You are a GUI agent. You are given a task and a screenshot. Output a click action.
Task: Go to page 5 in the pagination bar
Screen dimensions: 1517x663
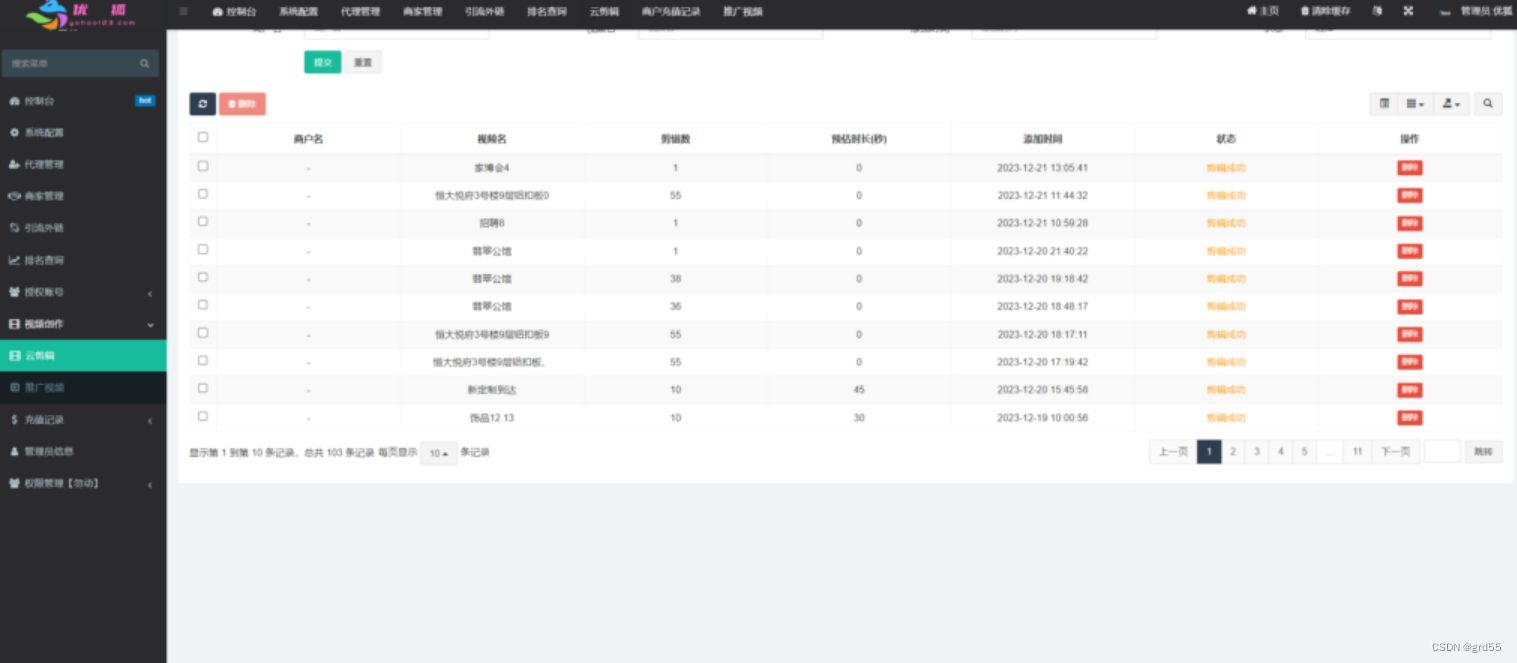(x=1304, y=451)
